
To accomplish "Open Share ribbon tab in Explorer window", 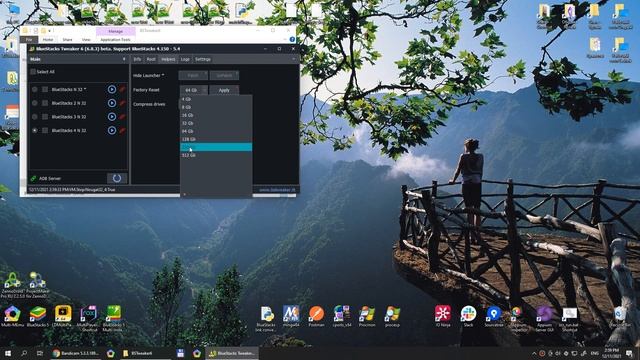I will pyautogui.click(x=67, y=40).
